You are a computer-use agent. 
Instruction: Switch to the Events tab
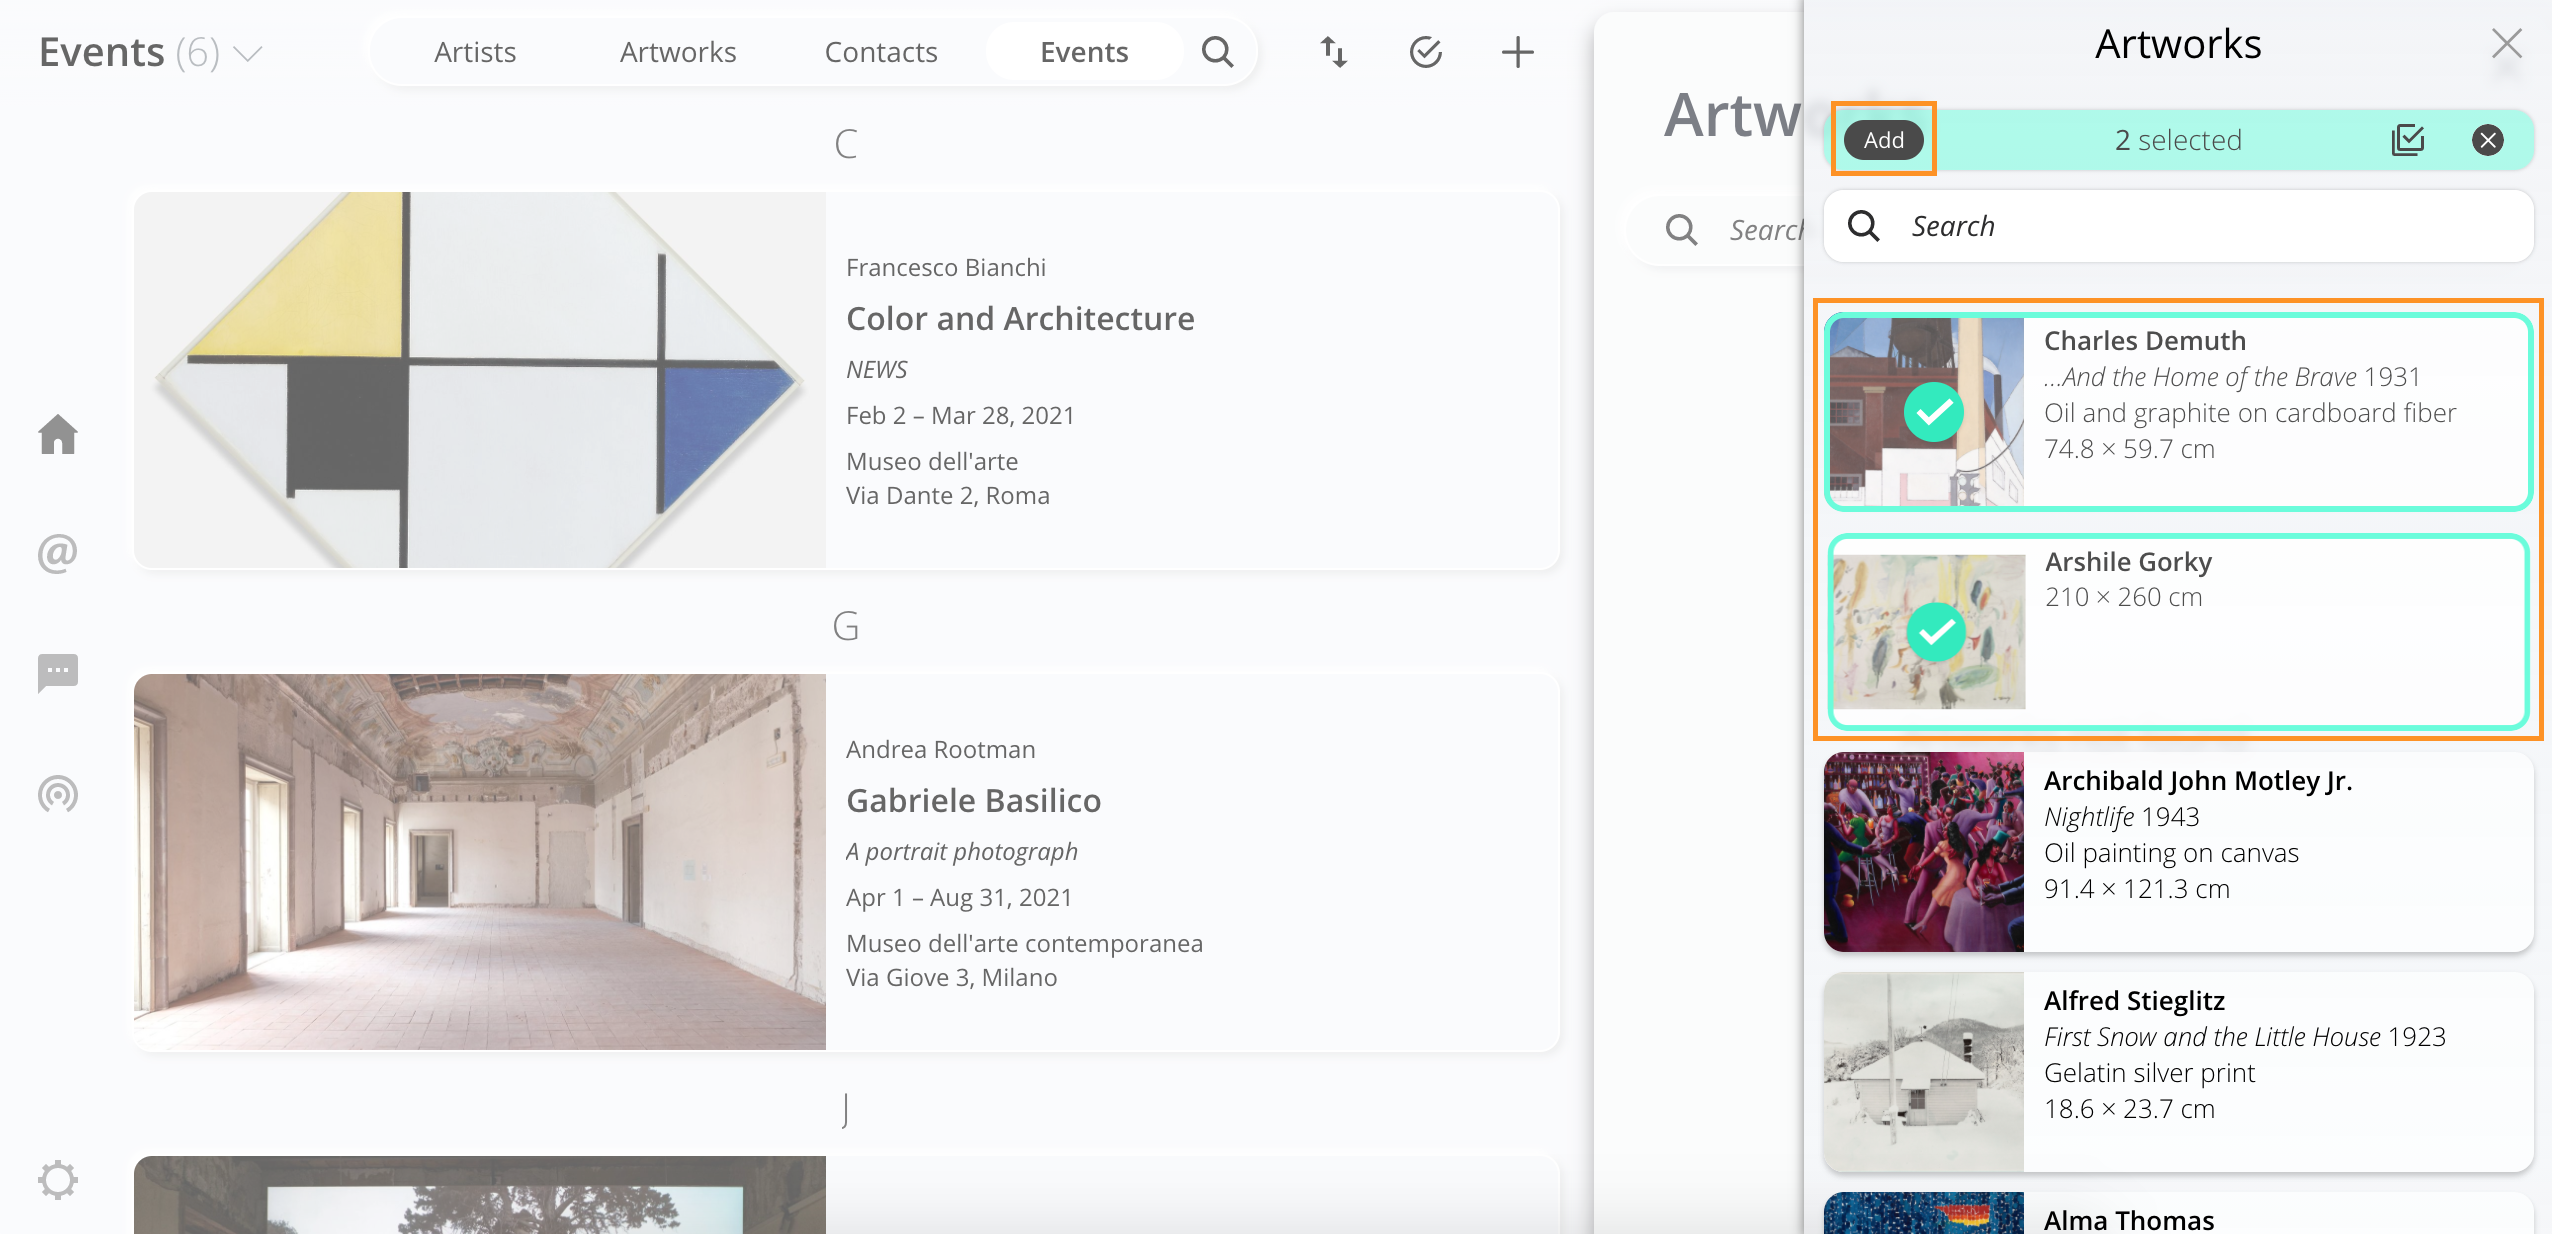pos(1084,52)
